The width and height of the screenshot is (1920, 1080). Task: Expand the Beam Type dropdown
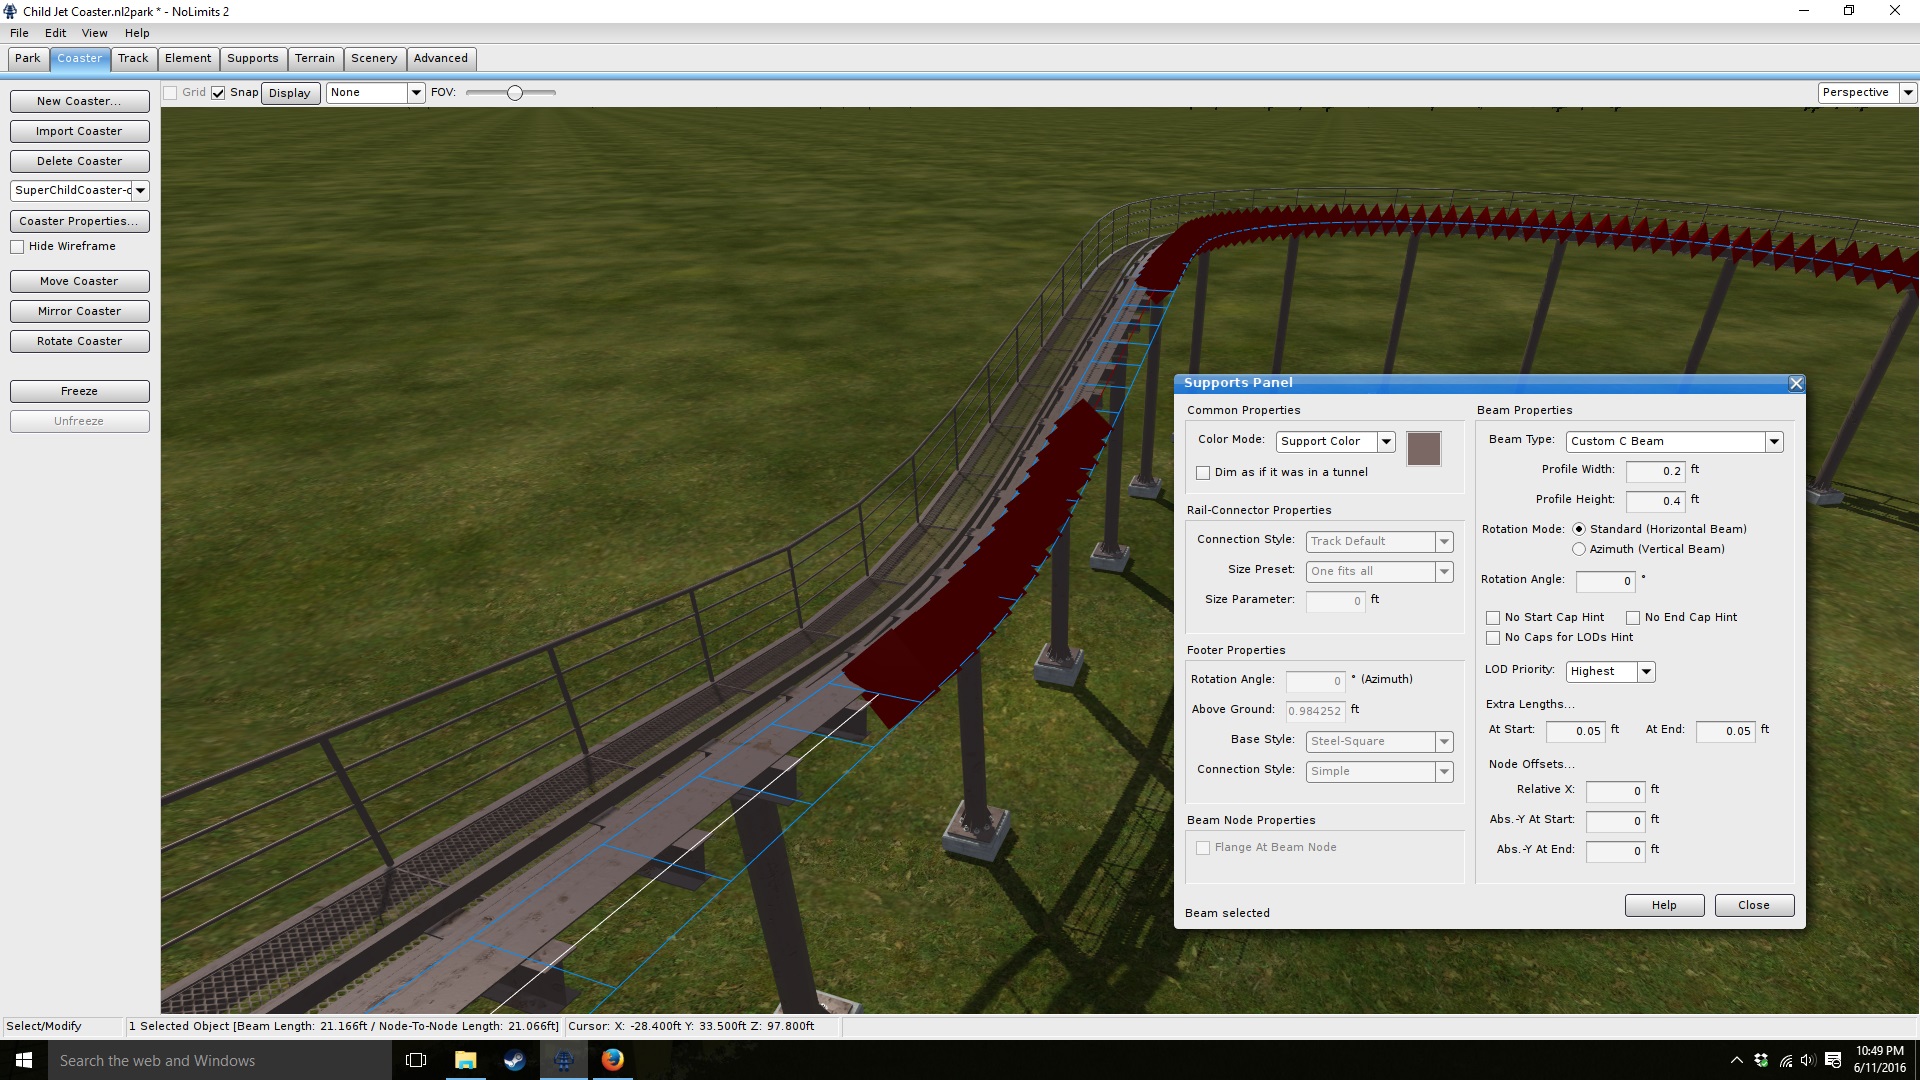1773,441
